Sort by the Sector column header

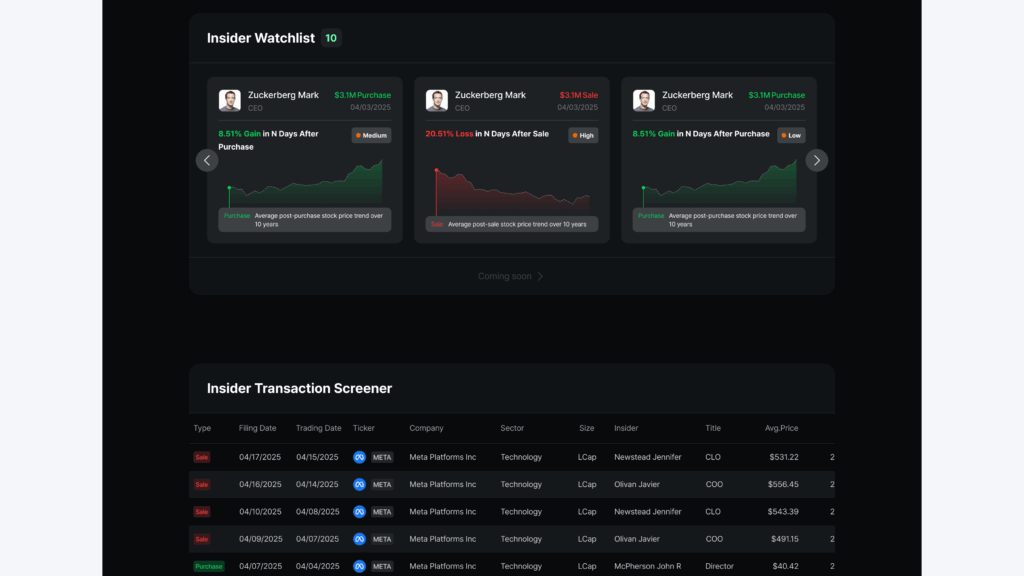click(512, 428)
